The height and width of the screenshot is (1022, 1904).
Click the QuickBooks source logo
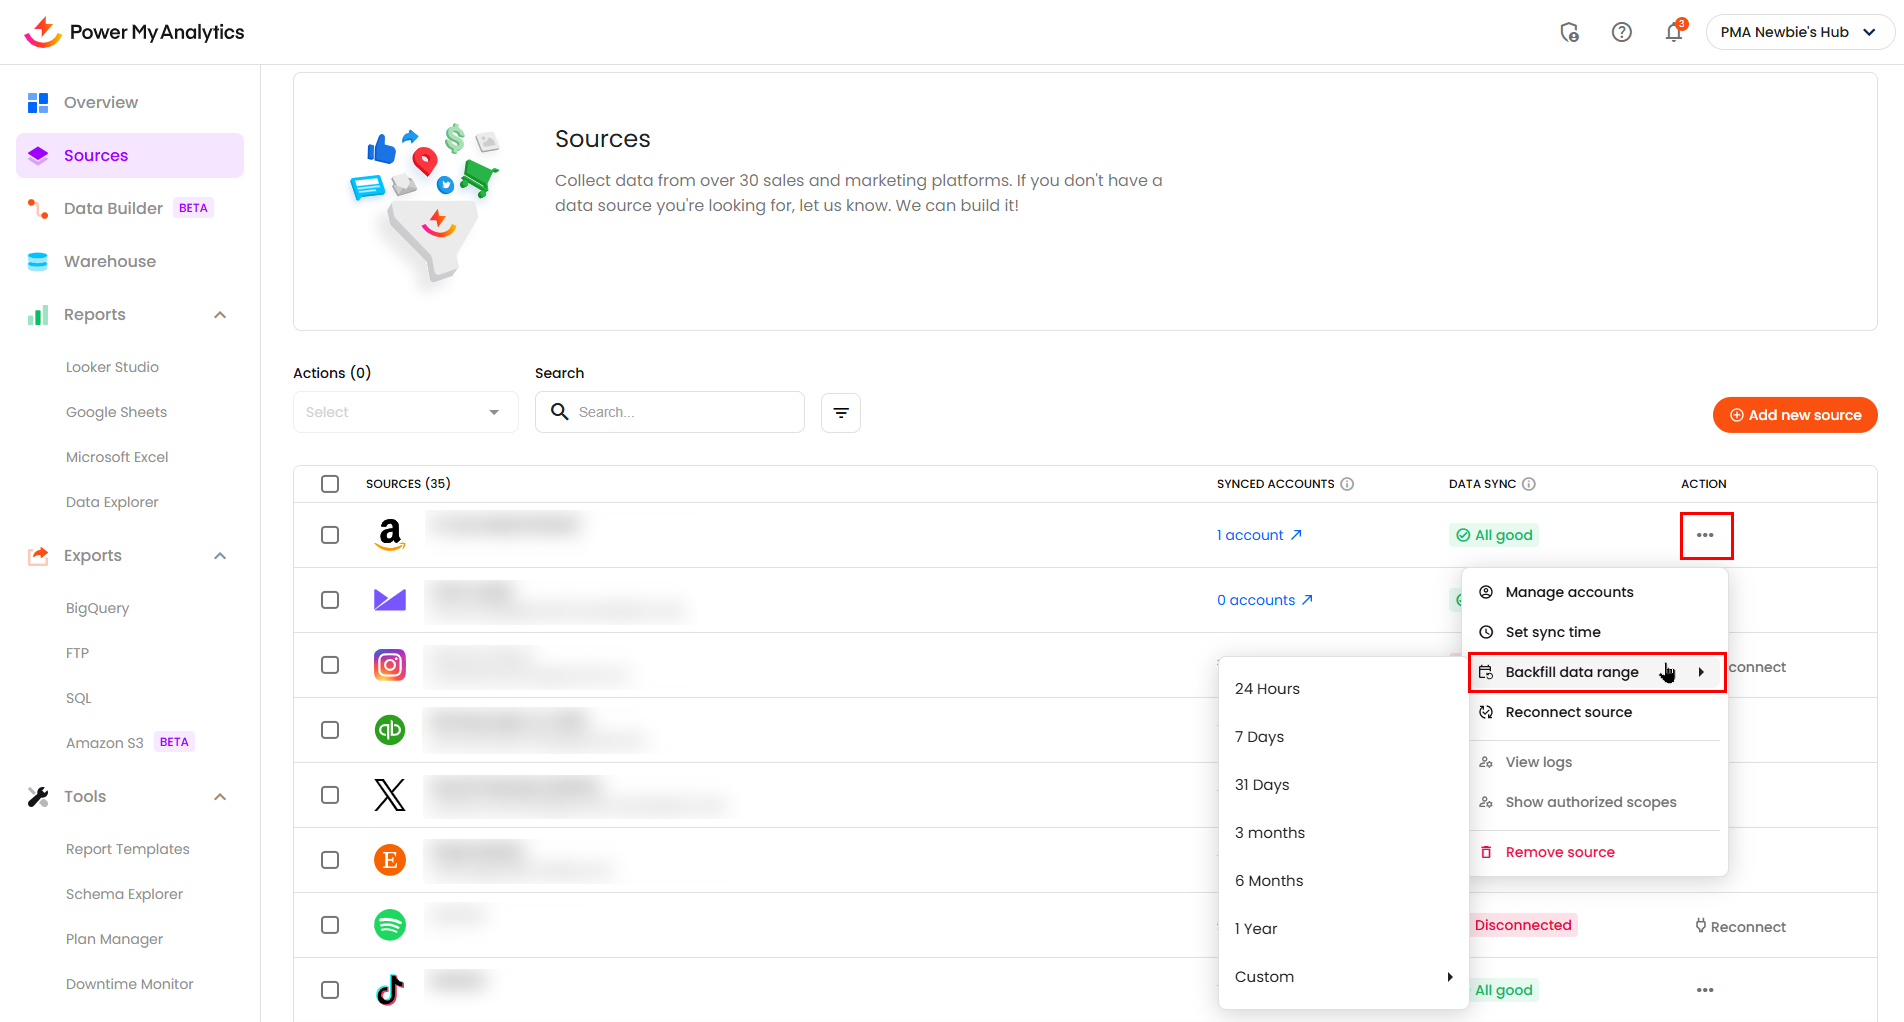pos(389,730)
